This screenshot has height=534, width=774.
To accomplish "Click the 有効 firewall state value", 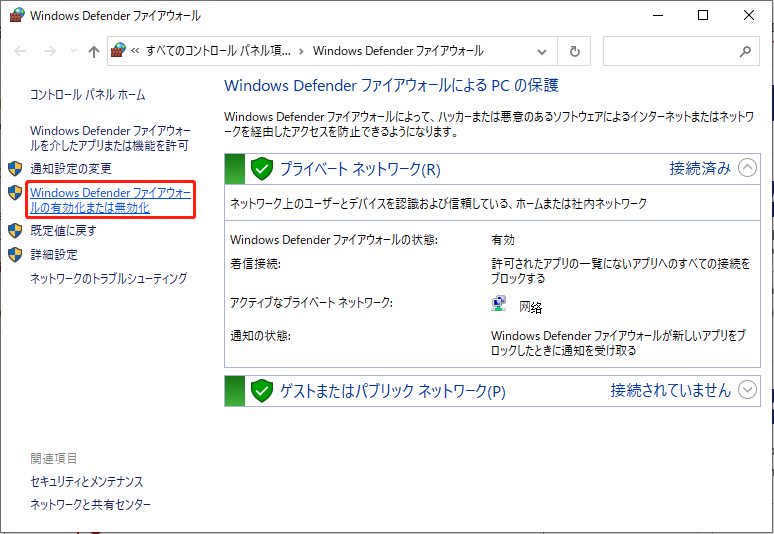I will pyautogui.click(x=503, y=240).
